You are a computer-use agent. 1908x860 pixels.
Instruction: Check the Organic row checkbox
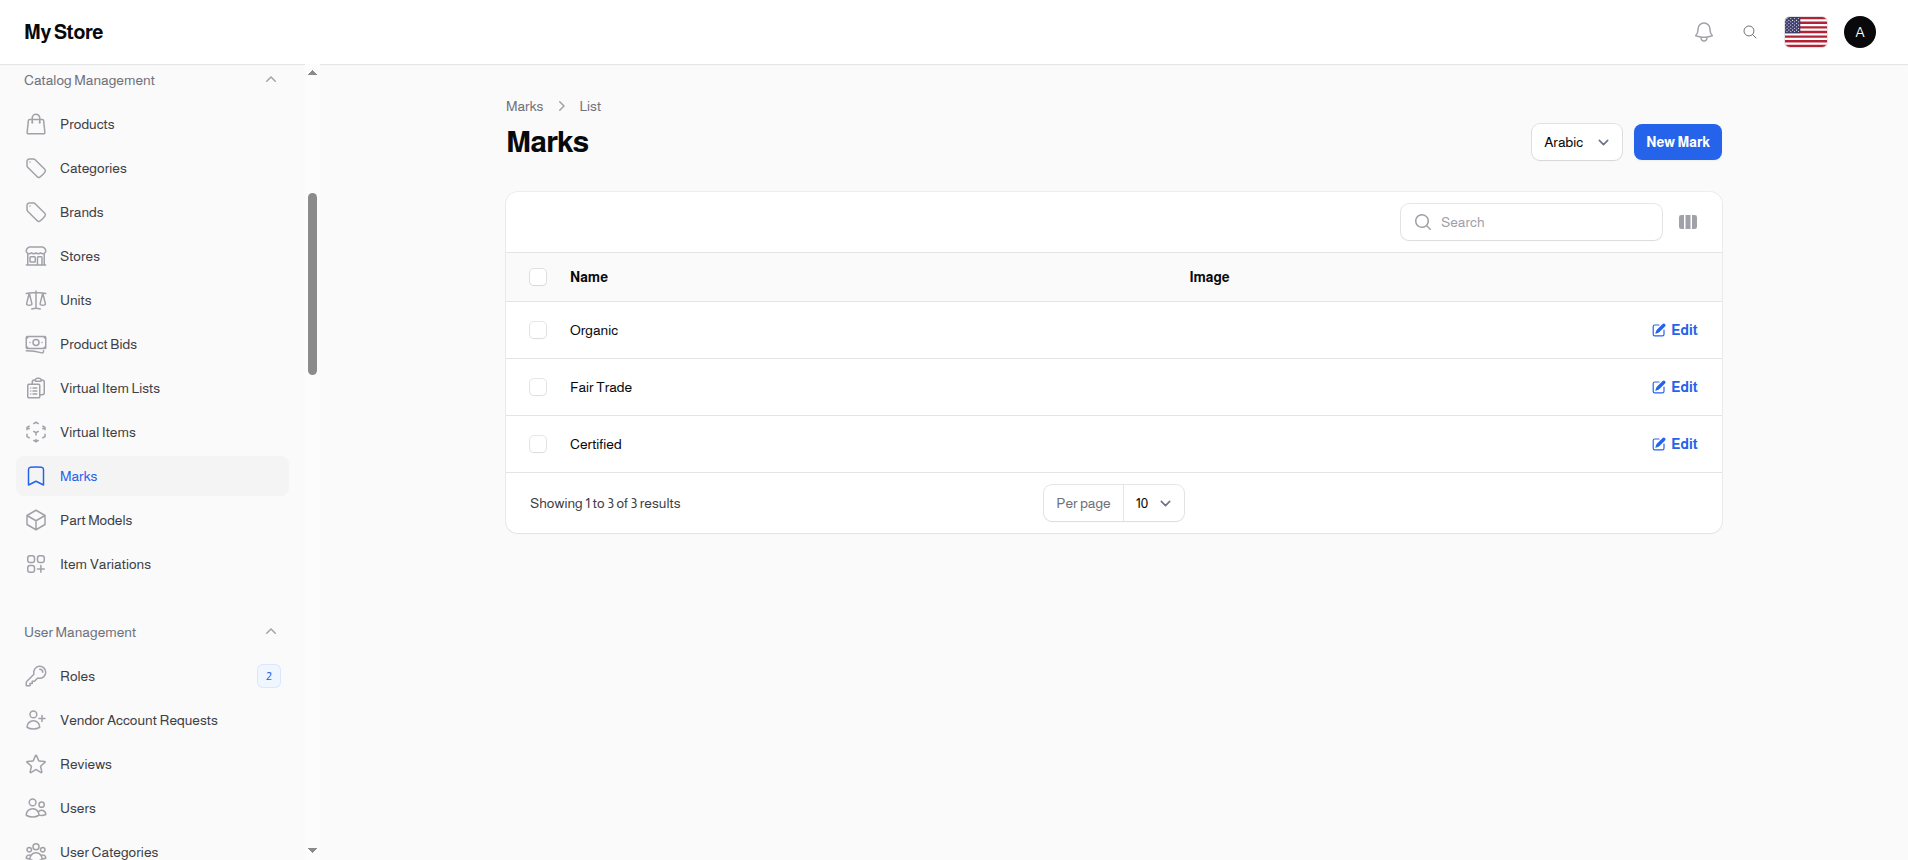(x=538, y=330)
